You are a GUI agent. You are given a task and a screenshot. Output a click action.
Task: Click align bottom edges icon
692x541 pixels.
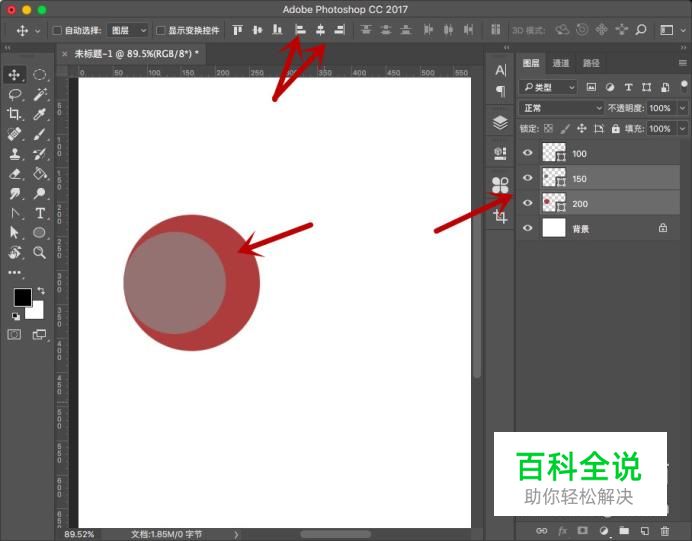tap(277, 30)
